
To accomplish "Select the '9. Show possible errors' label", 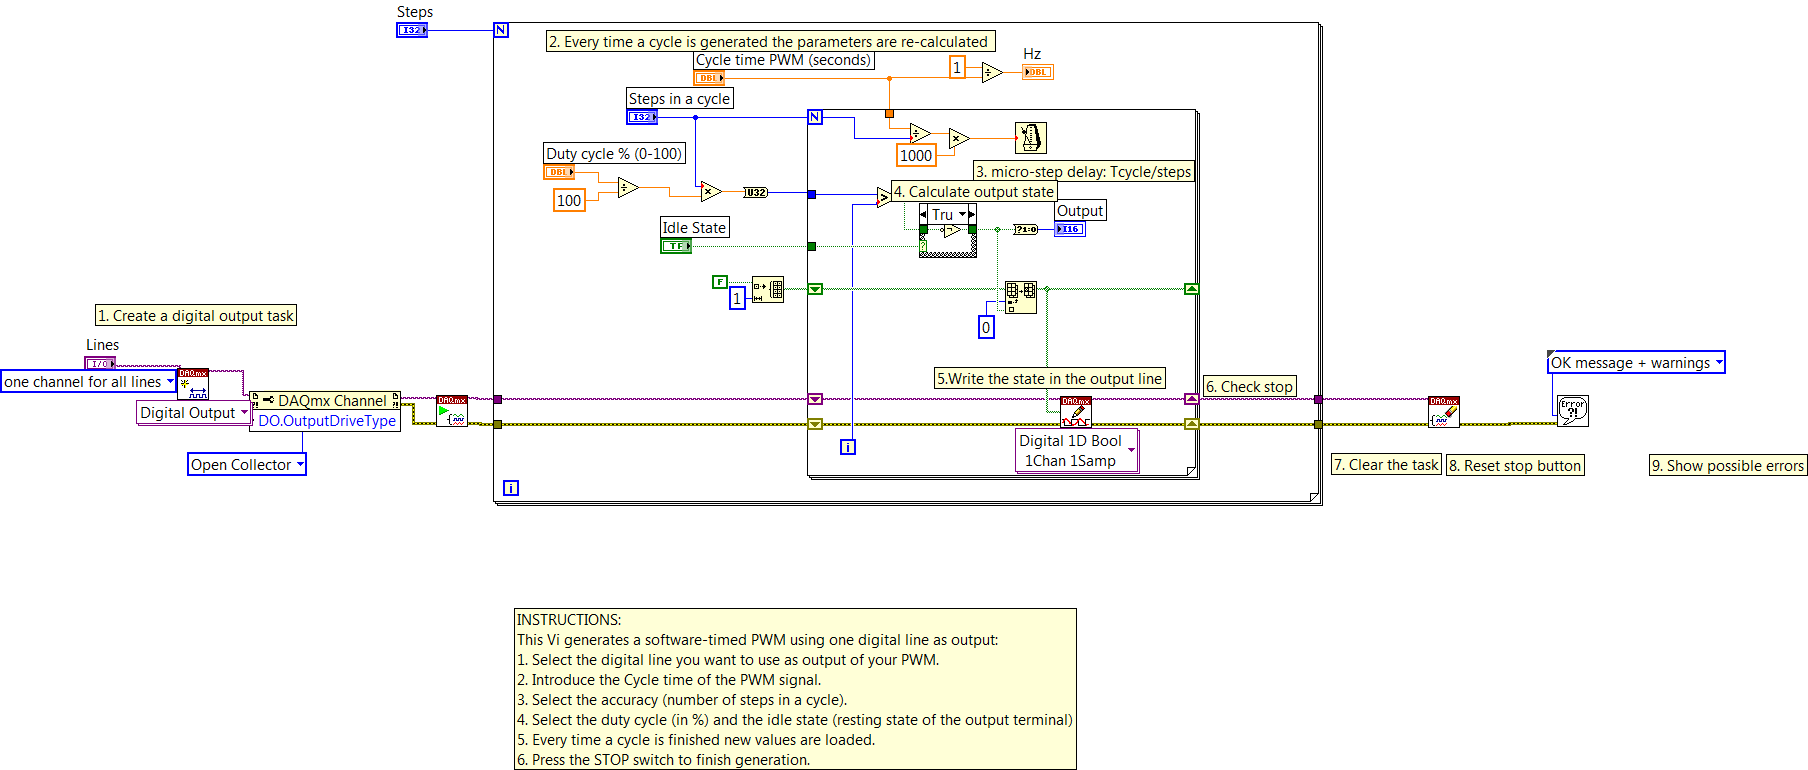I will coord(1728,465).
